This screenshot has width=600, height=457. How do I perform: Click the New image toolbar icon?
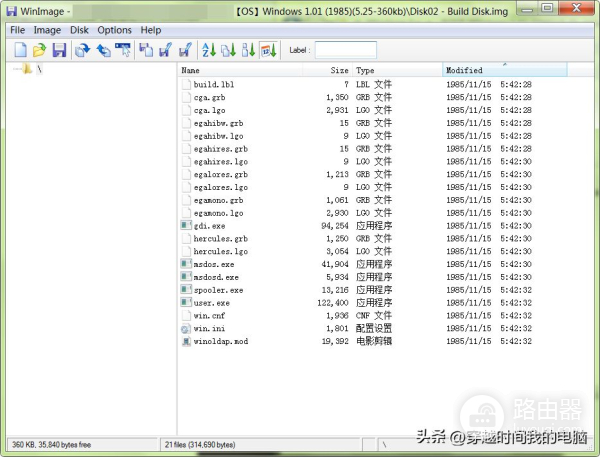20,50
